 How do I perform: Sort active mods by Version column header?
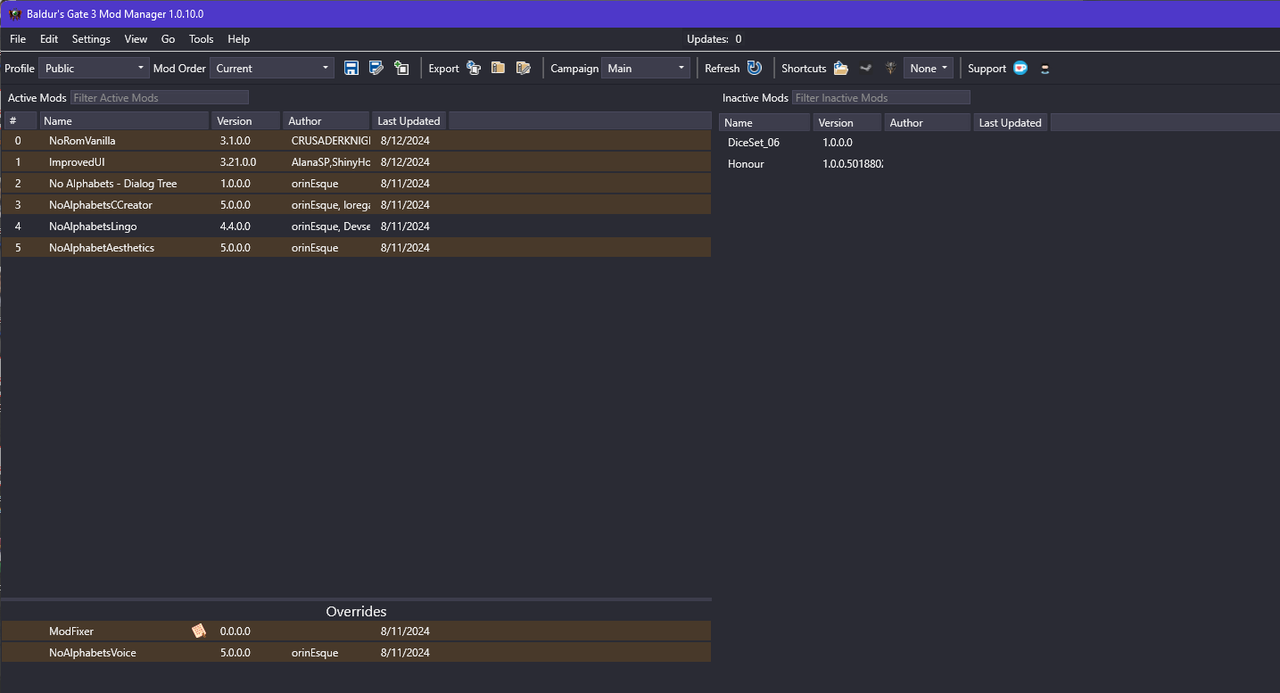[246, 121]
